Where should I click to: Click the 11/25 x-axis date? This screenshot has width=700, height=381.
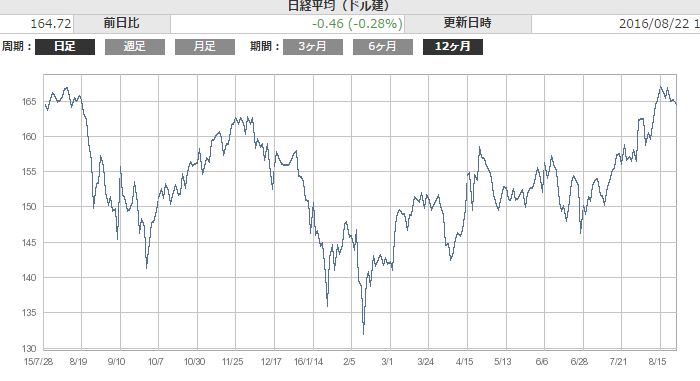click(x=233, y=362)
